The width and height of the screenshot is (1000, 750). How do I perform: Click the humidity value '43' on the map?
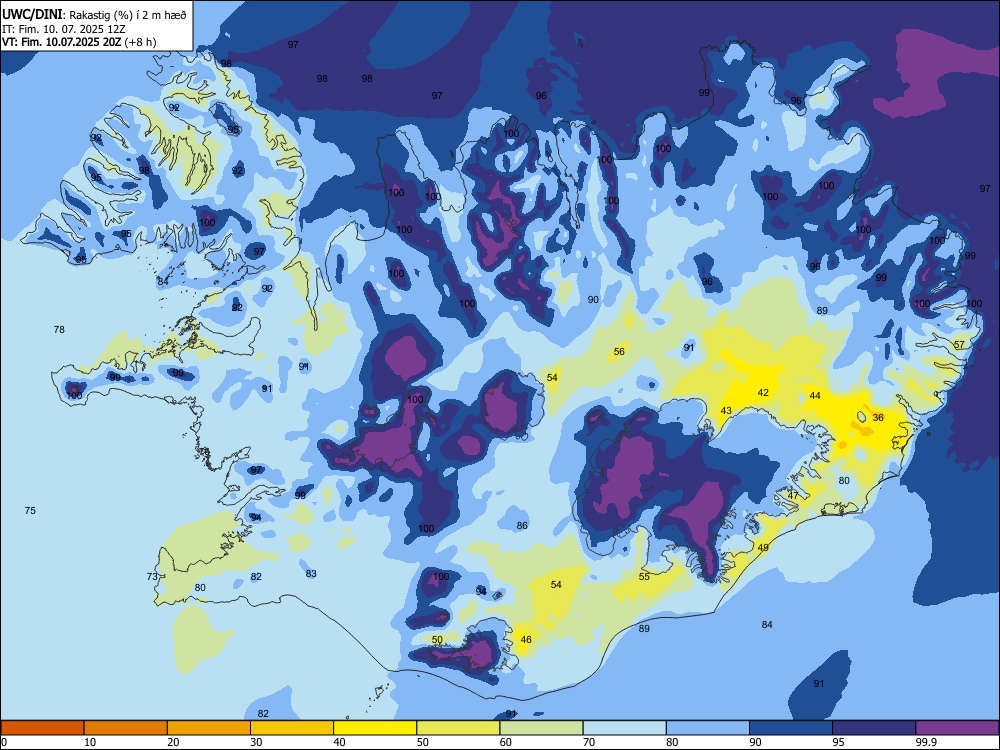coord(726,411)
